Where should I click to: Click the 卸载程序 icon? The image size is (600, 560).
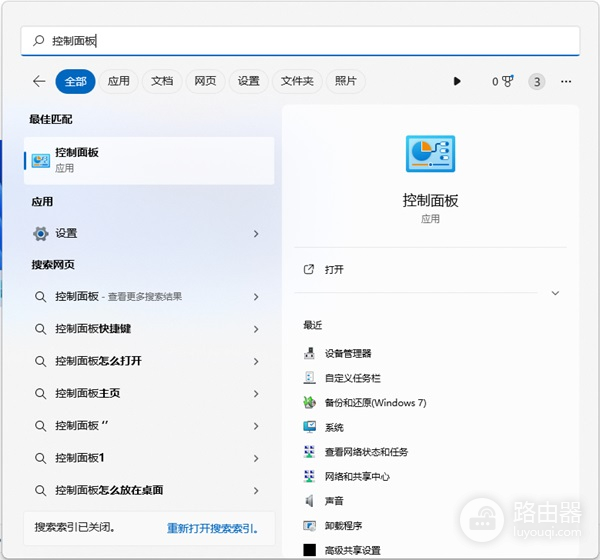[x=309, y=526]
